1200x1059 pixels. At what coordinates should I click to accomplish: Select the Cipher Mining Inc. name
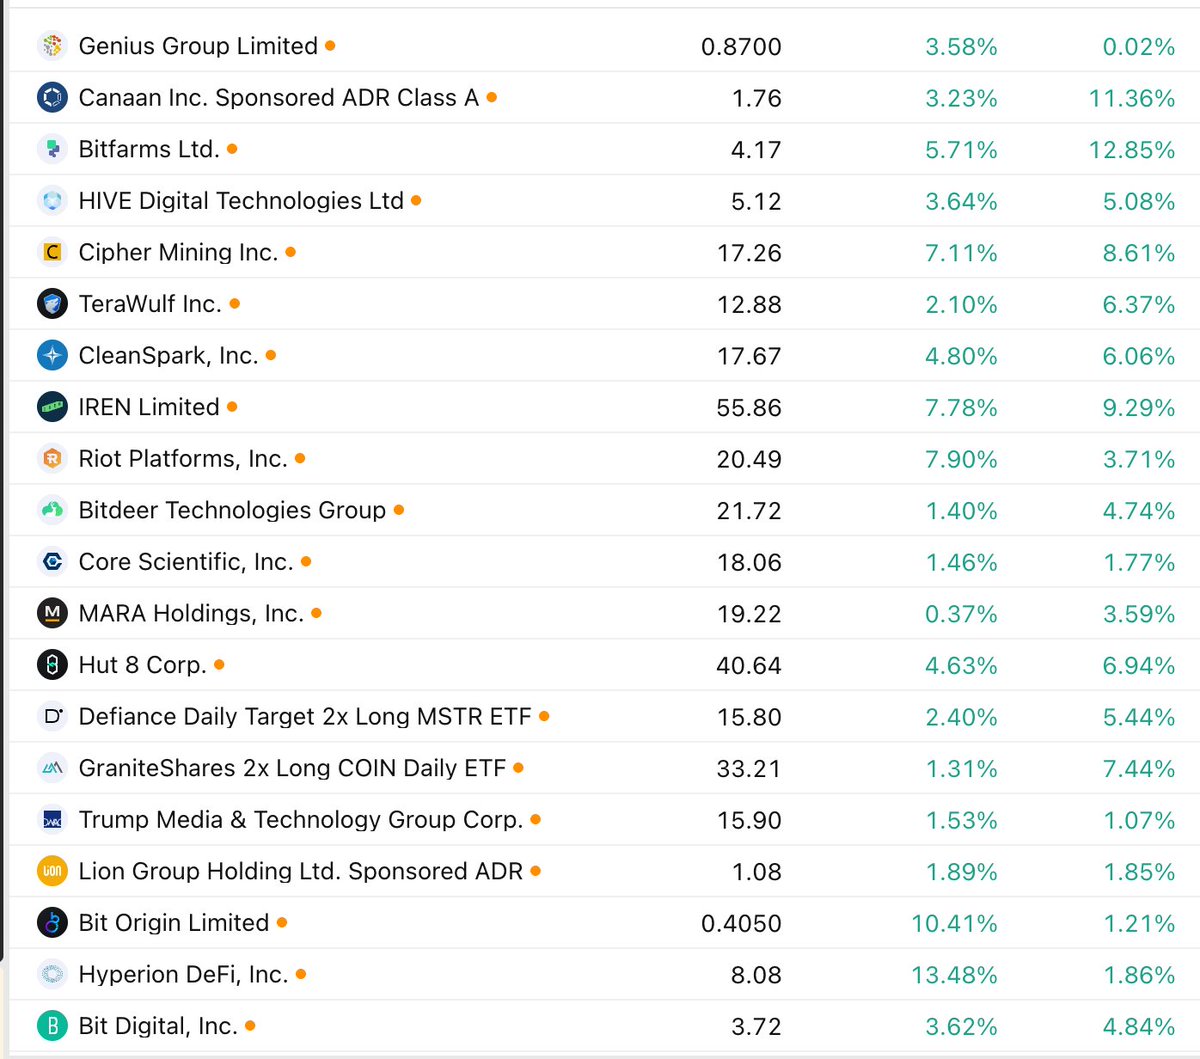point(178,253)
